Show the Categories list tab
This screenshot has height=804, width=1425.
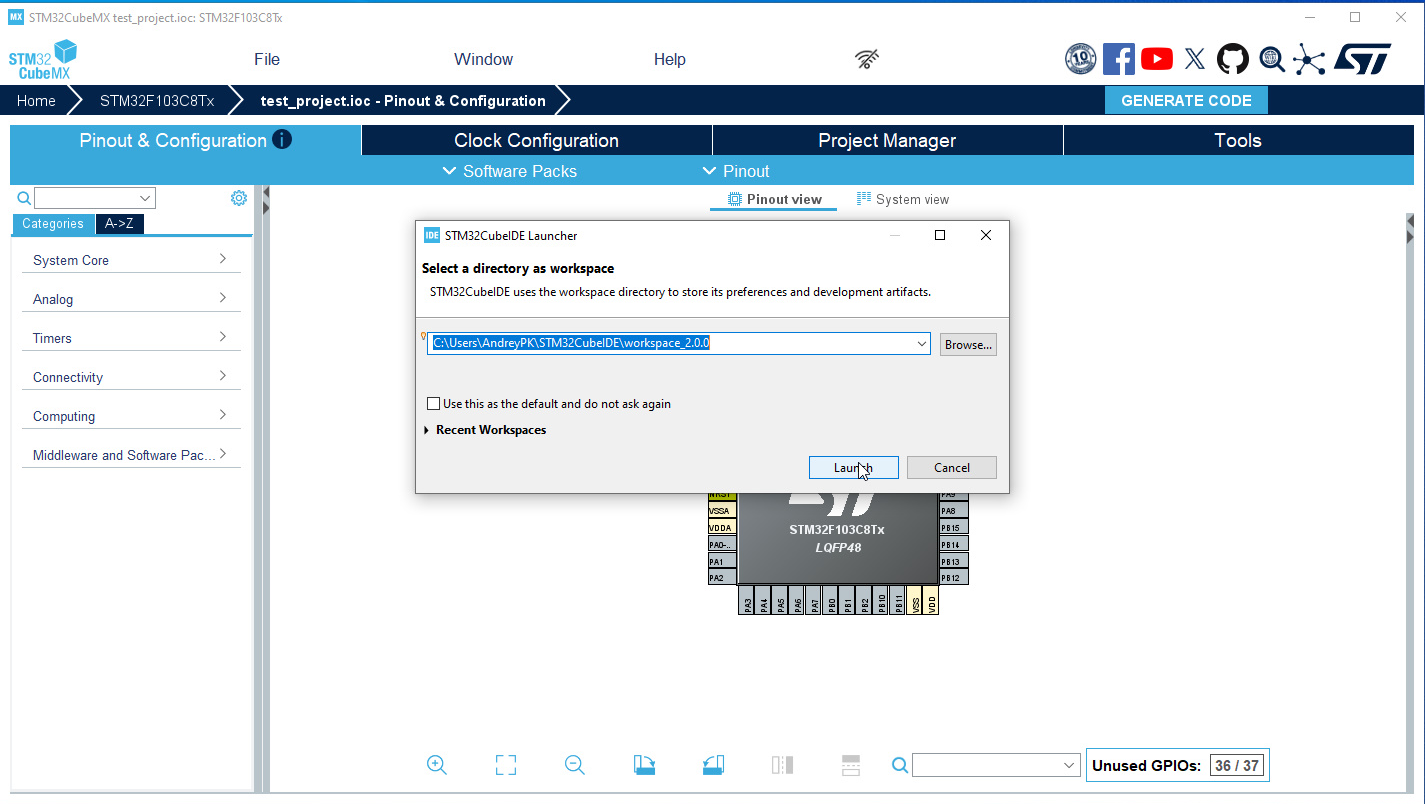click(53, 224)
